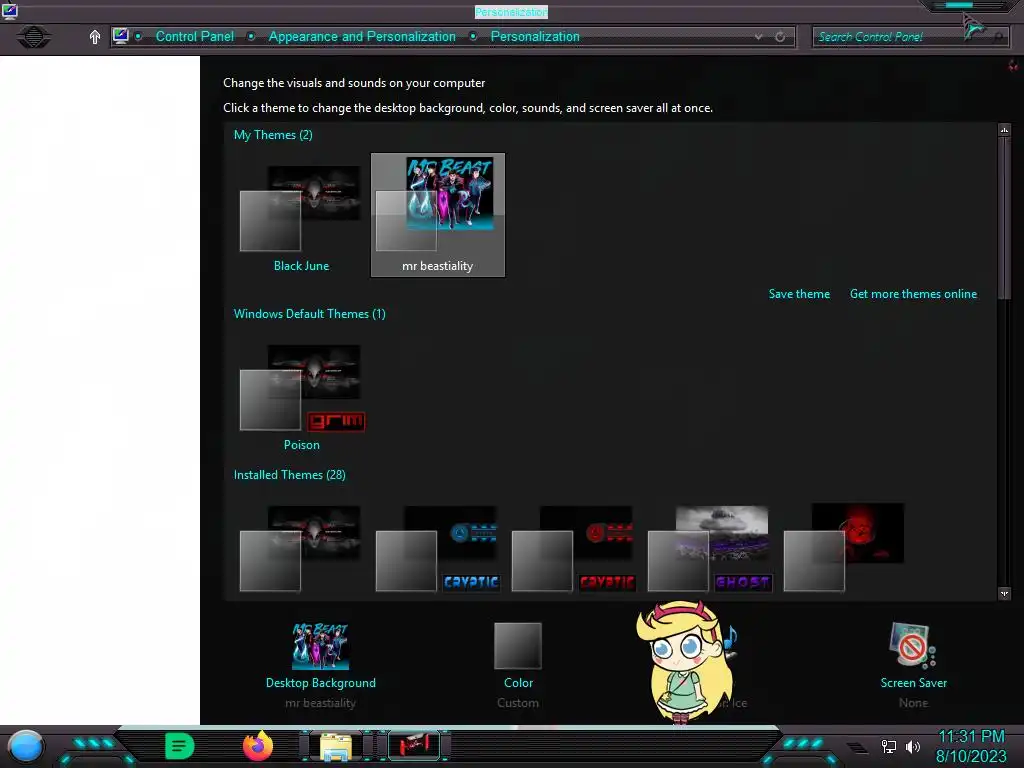1024x768 pixels.
Task: Click the Screen Saver label
Action: pyautogui.click(x=913, y=682)
